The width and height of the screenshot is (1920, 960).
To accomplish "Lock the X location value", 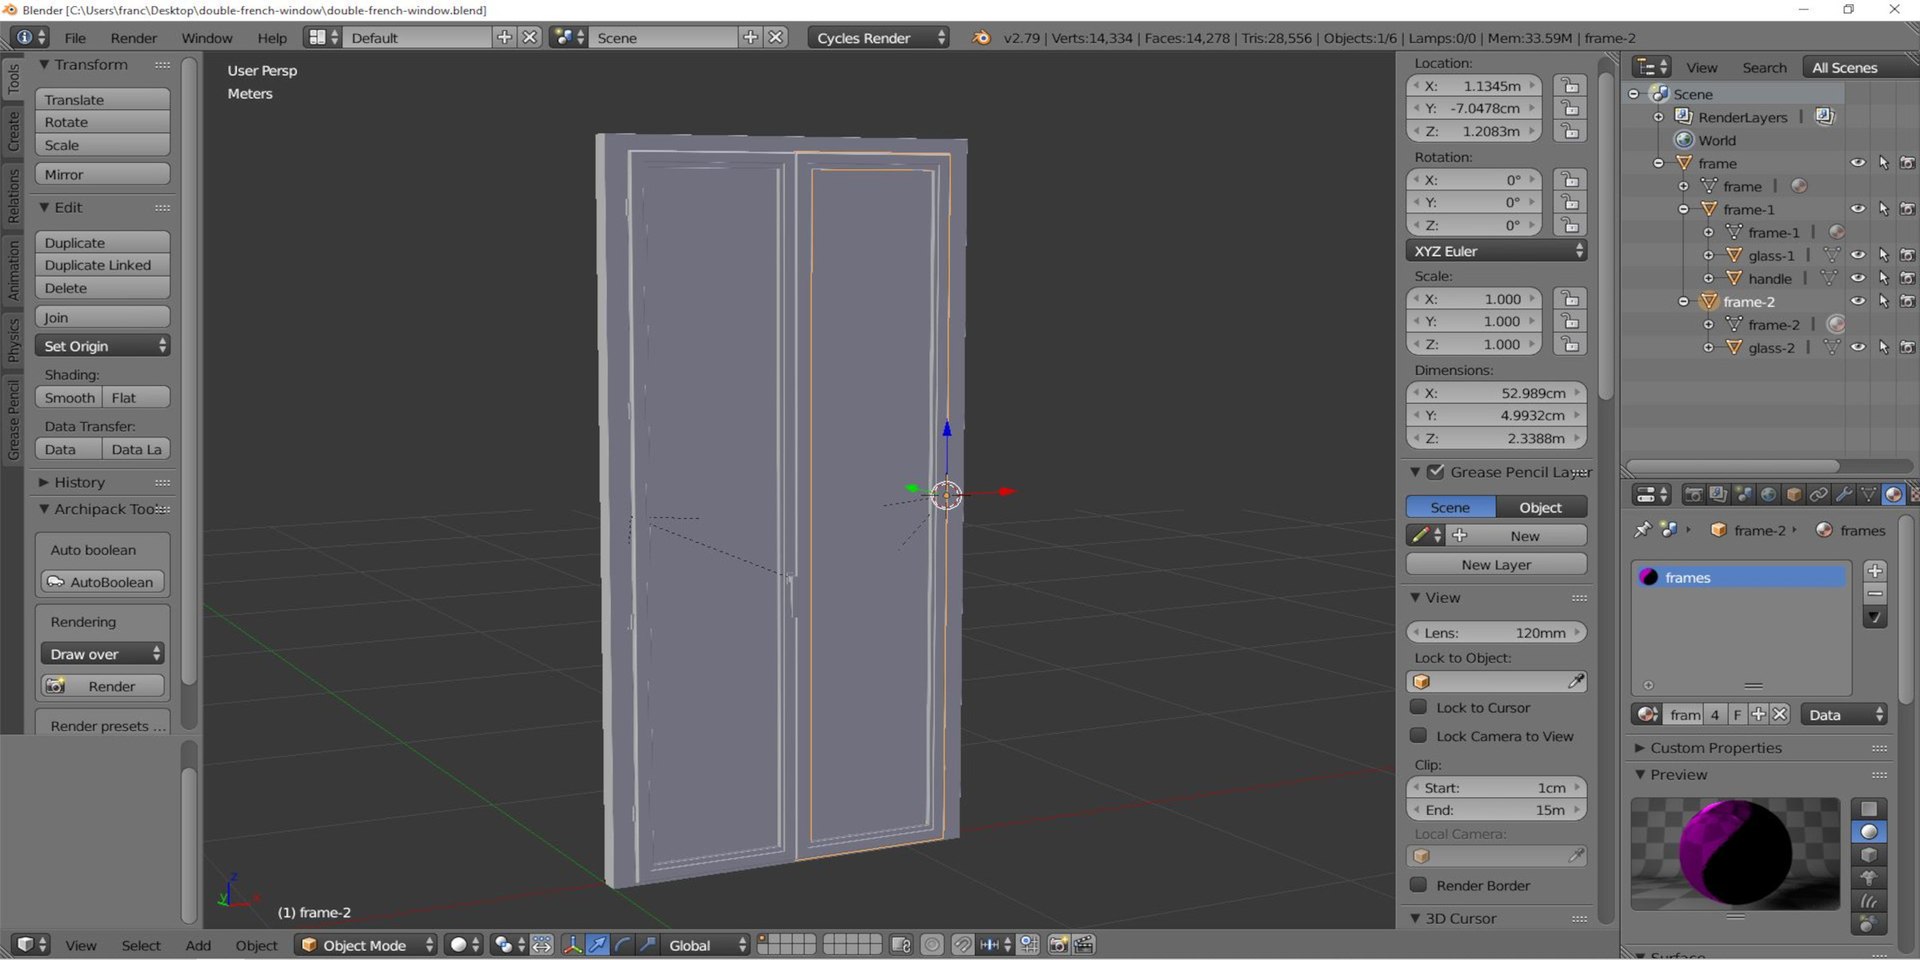I will coord(1570,86).
